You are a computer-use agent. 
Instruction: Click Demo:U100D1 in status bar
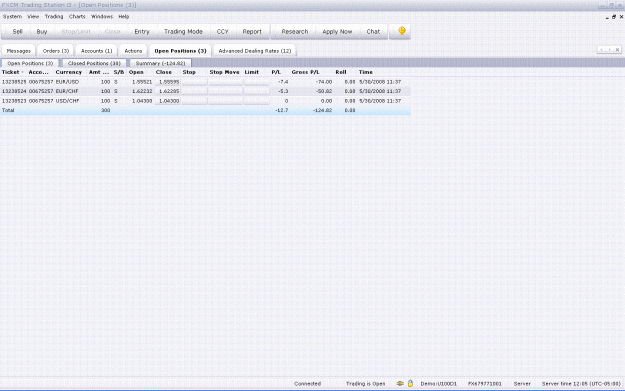[438, 384]
